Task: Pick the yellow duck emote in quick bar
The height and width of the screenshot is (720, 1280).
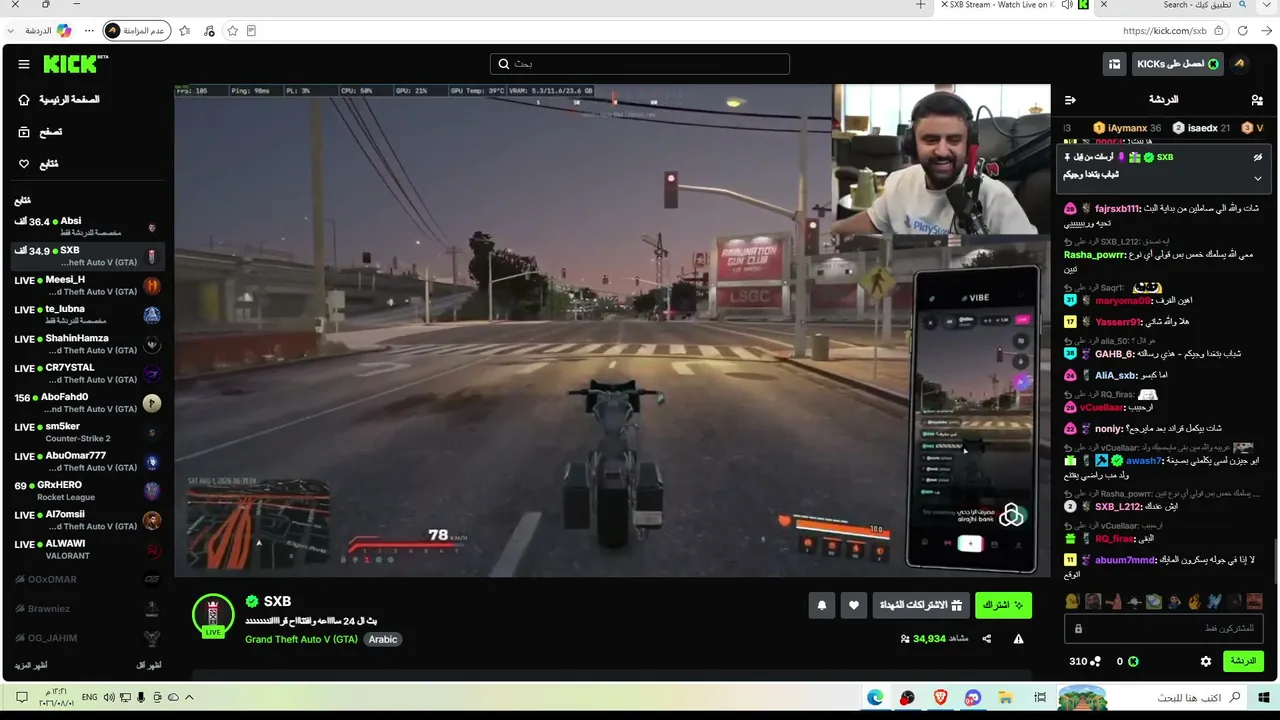Action: coord(1072,601)
